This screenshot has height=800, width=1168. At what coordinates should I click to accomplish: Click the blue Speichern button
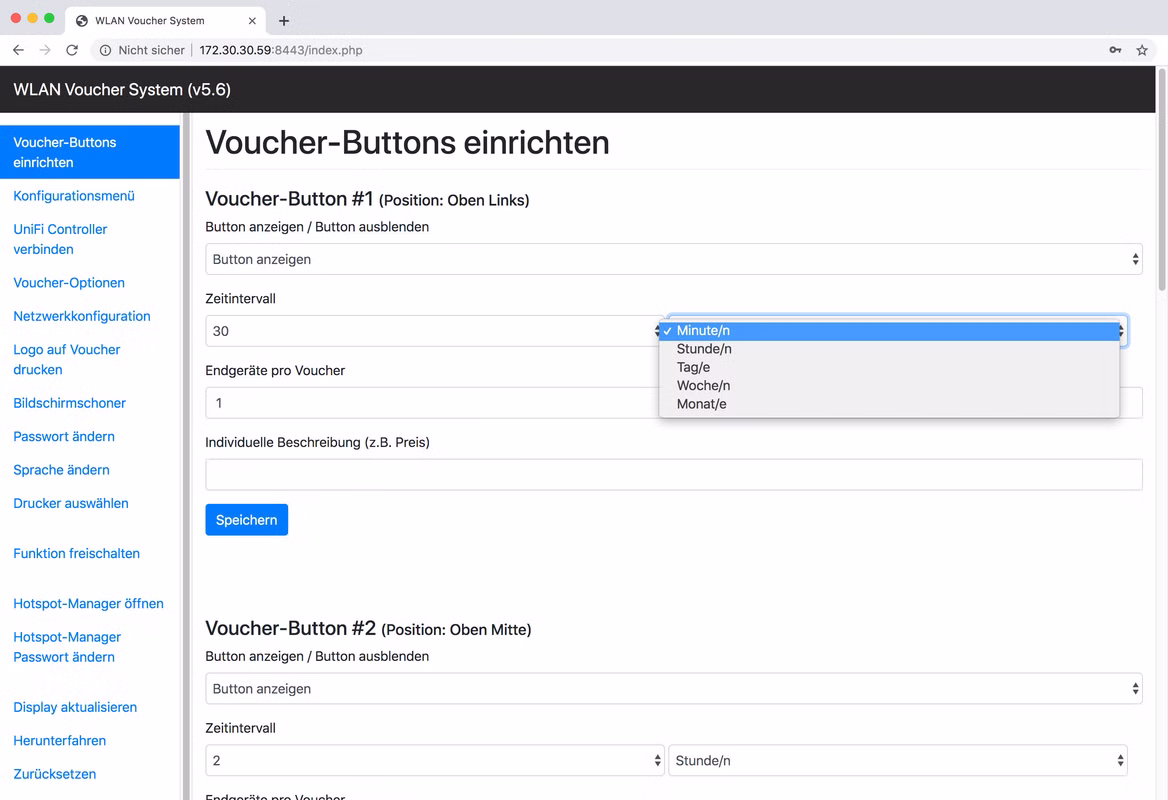click(246, 520)
